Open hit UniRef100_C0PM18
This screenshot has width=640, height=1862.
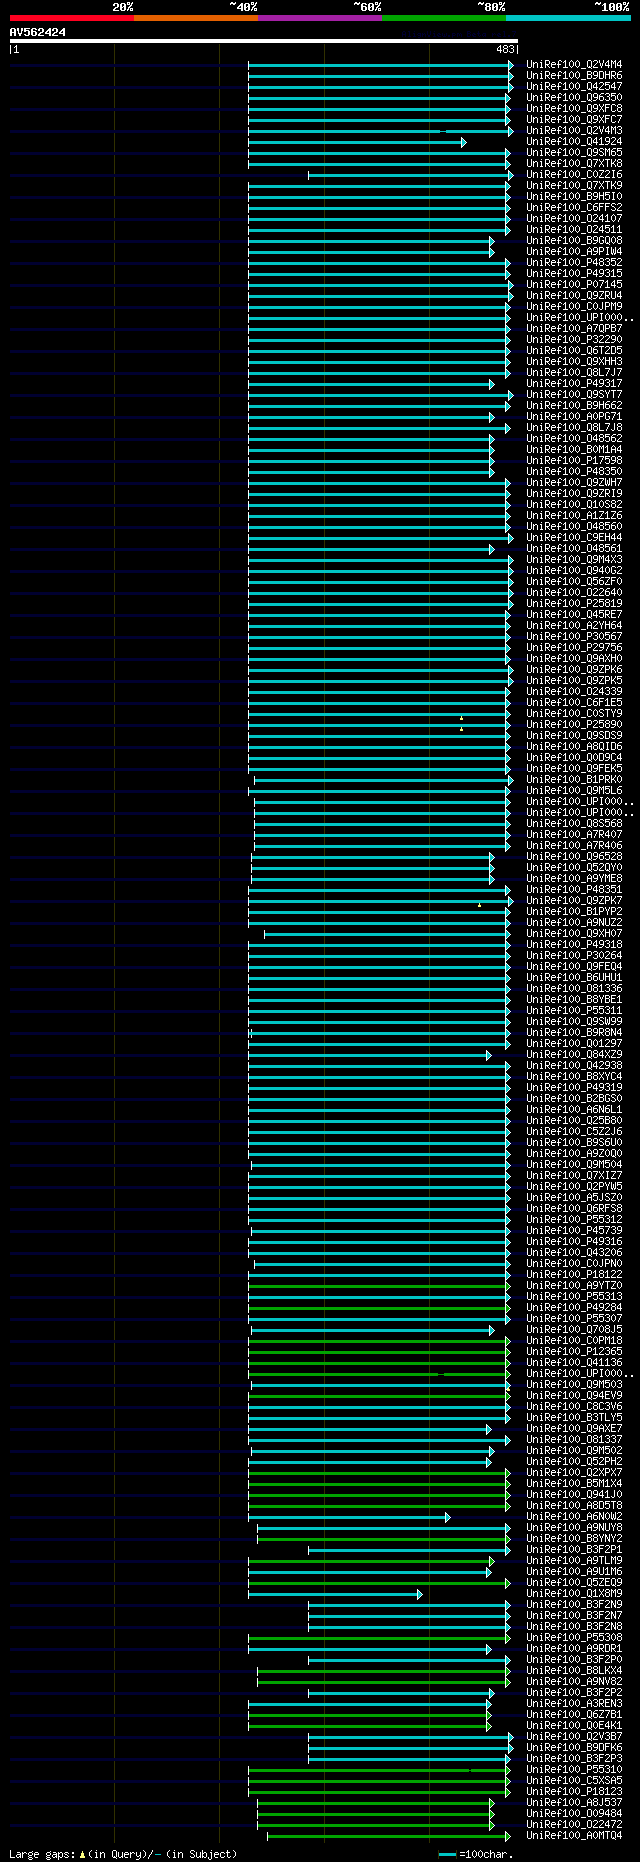point(574,1341)
